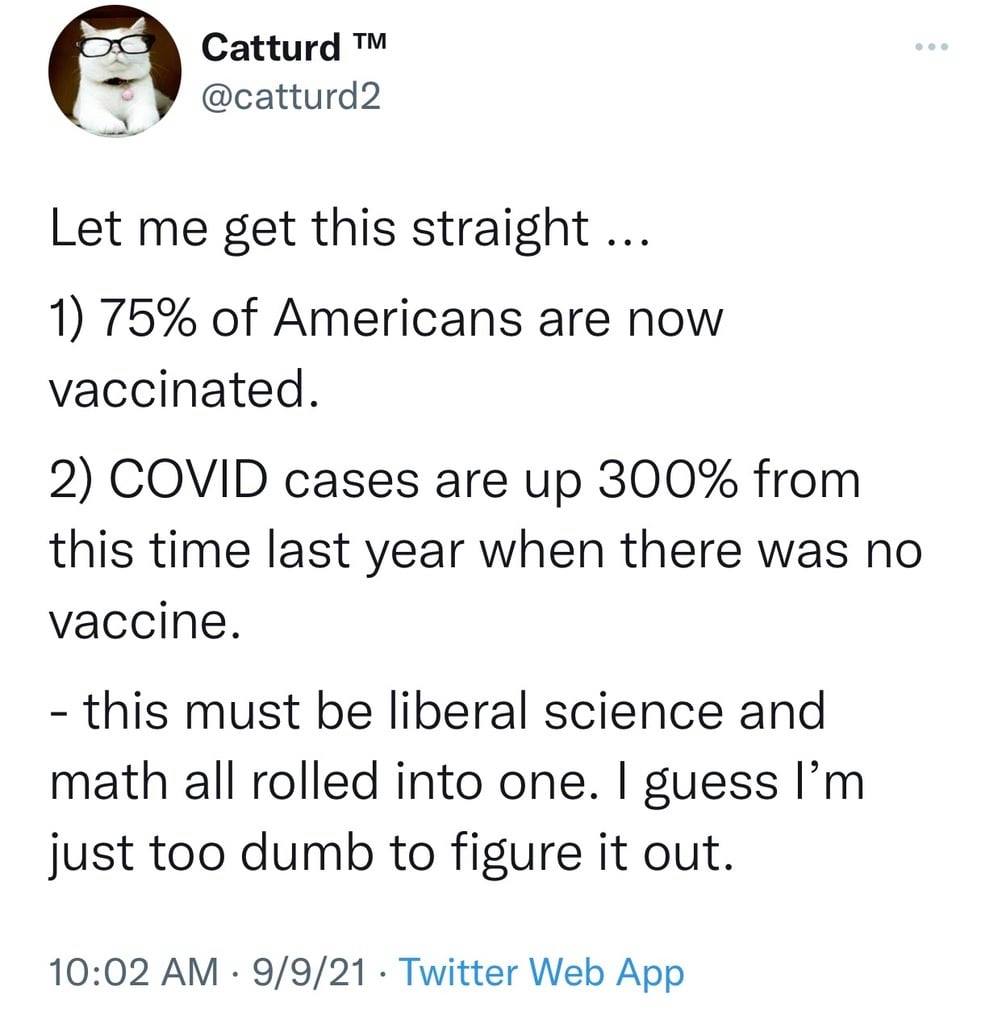Click the 10:02 AM timestamp
1002x1024 pixels.
pos(134,972)
